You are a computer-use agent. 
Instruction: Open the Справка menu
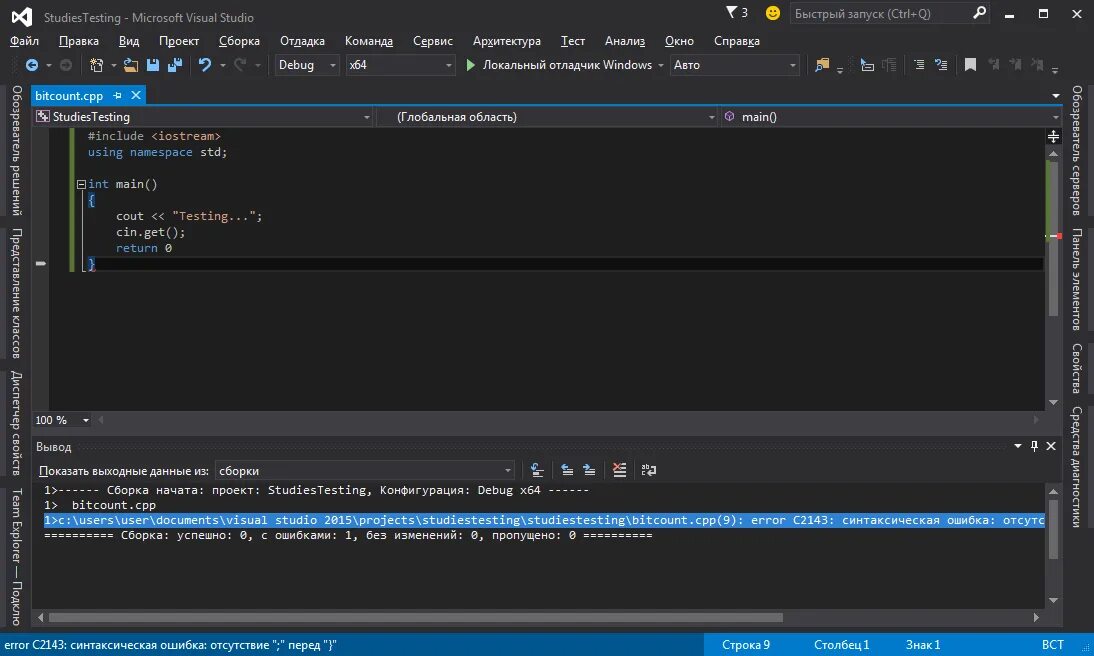point(737,41)
